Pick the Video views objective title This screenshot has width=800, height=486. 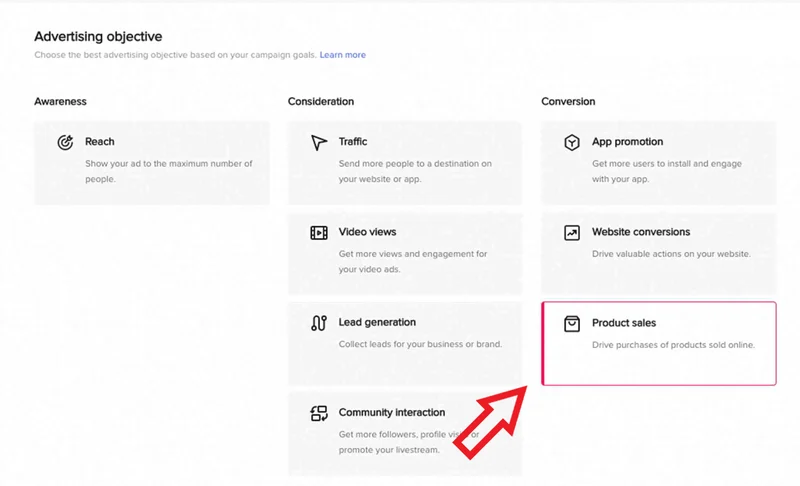(367, 232)
